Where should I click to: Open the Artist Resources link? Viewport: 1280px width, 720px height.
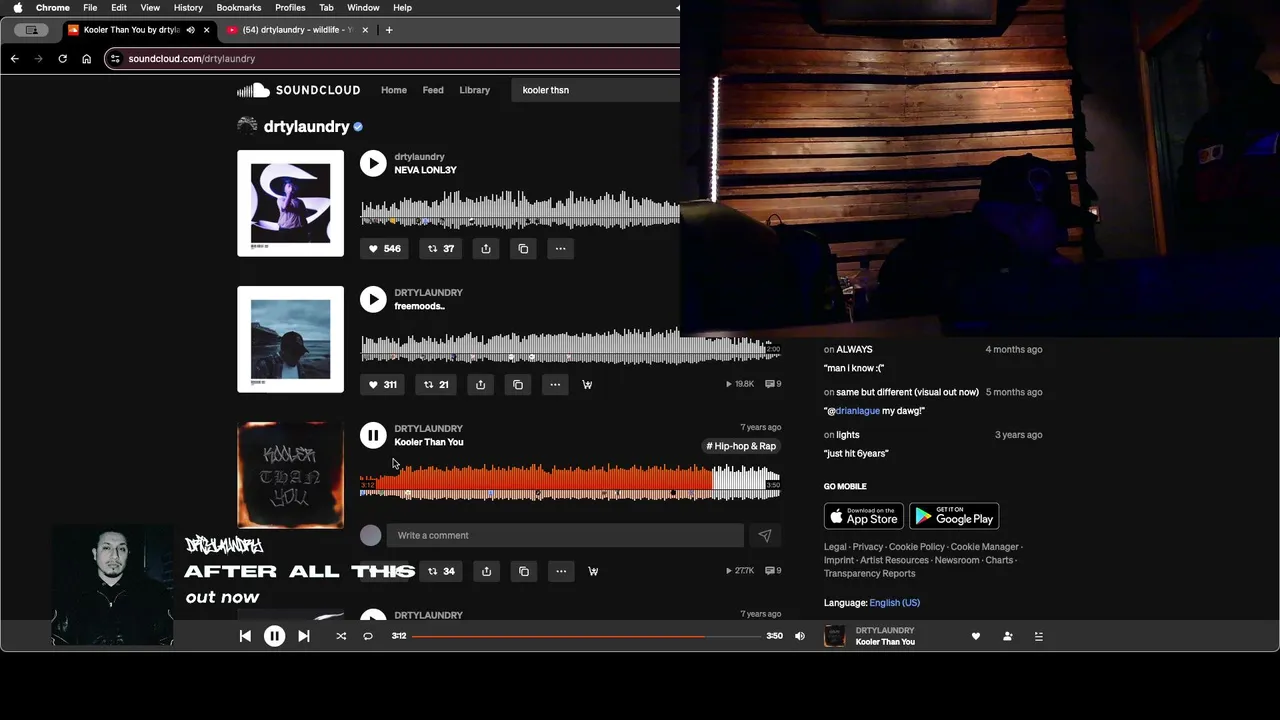(x=894, y=560)
